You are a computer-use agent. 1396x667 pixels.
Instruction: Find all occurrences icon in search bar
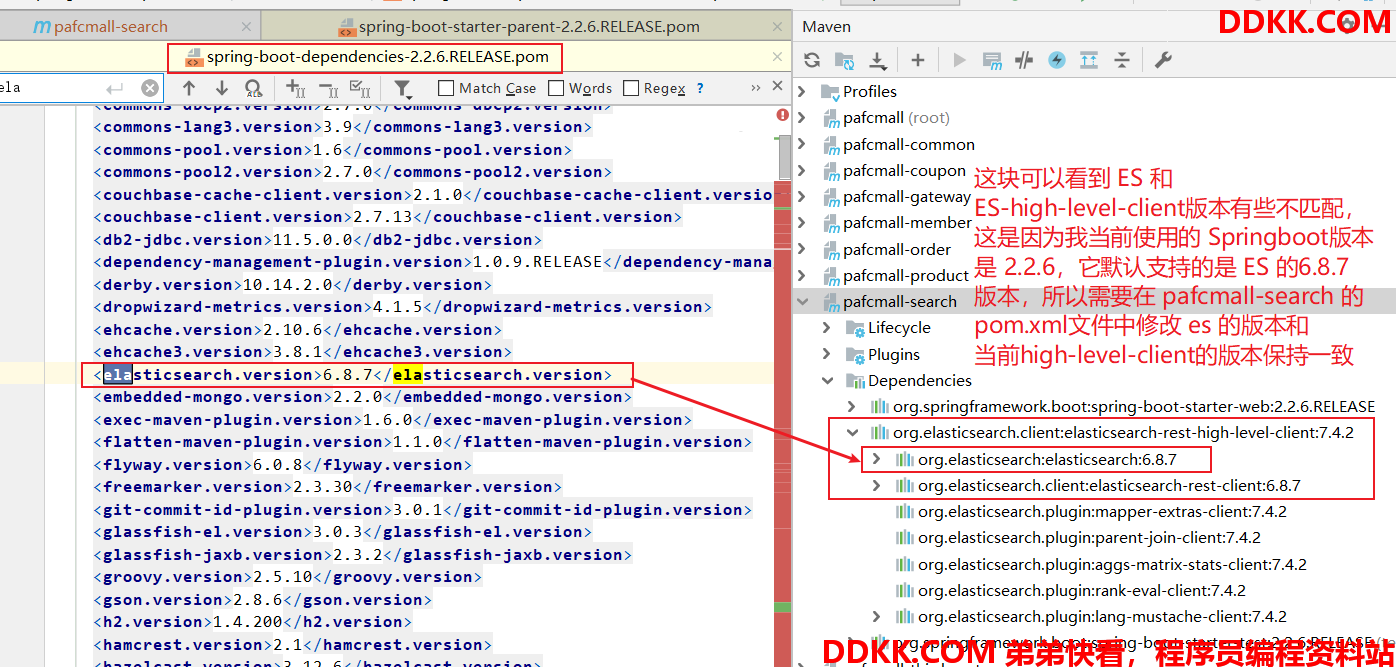click(254, 88)
